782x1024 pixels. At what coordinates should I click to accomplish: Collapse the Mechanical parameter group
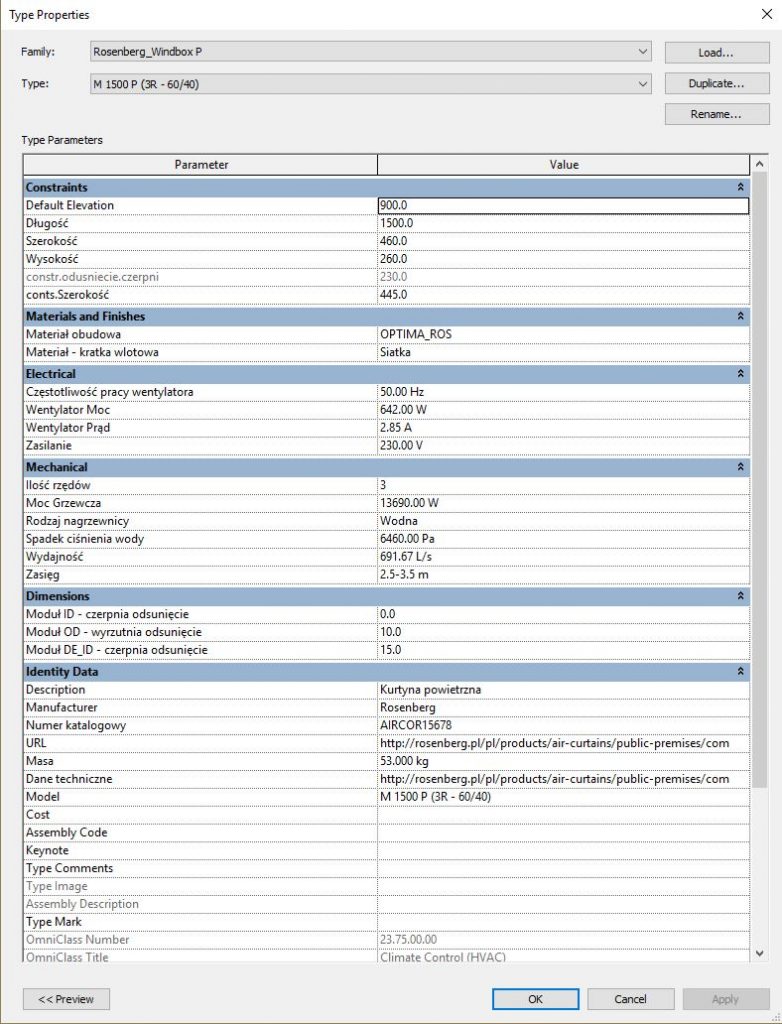740,467
